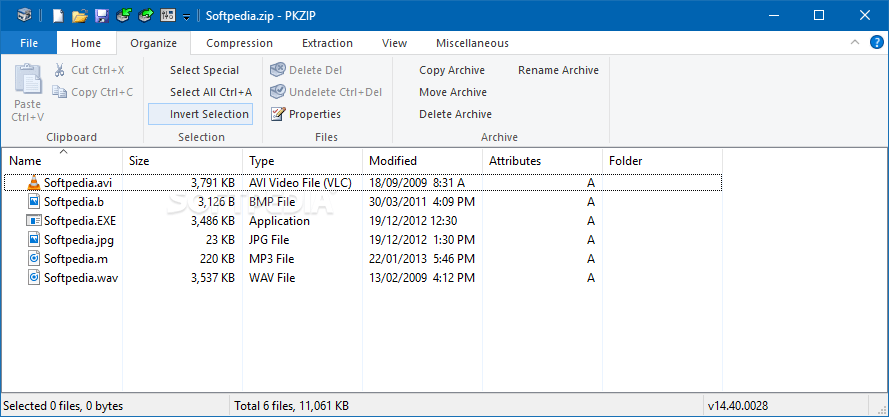Save archive using the floppy disk icon
This screenshot has height=417, width=889.
[x=101, y=15]
